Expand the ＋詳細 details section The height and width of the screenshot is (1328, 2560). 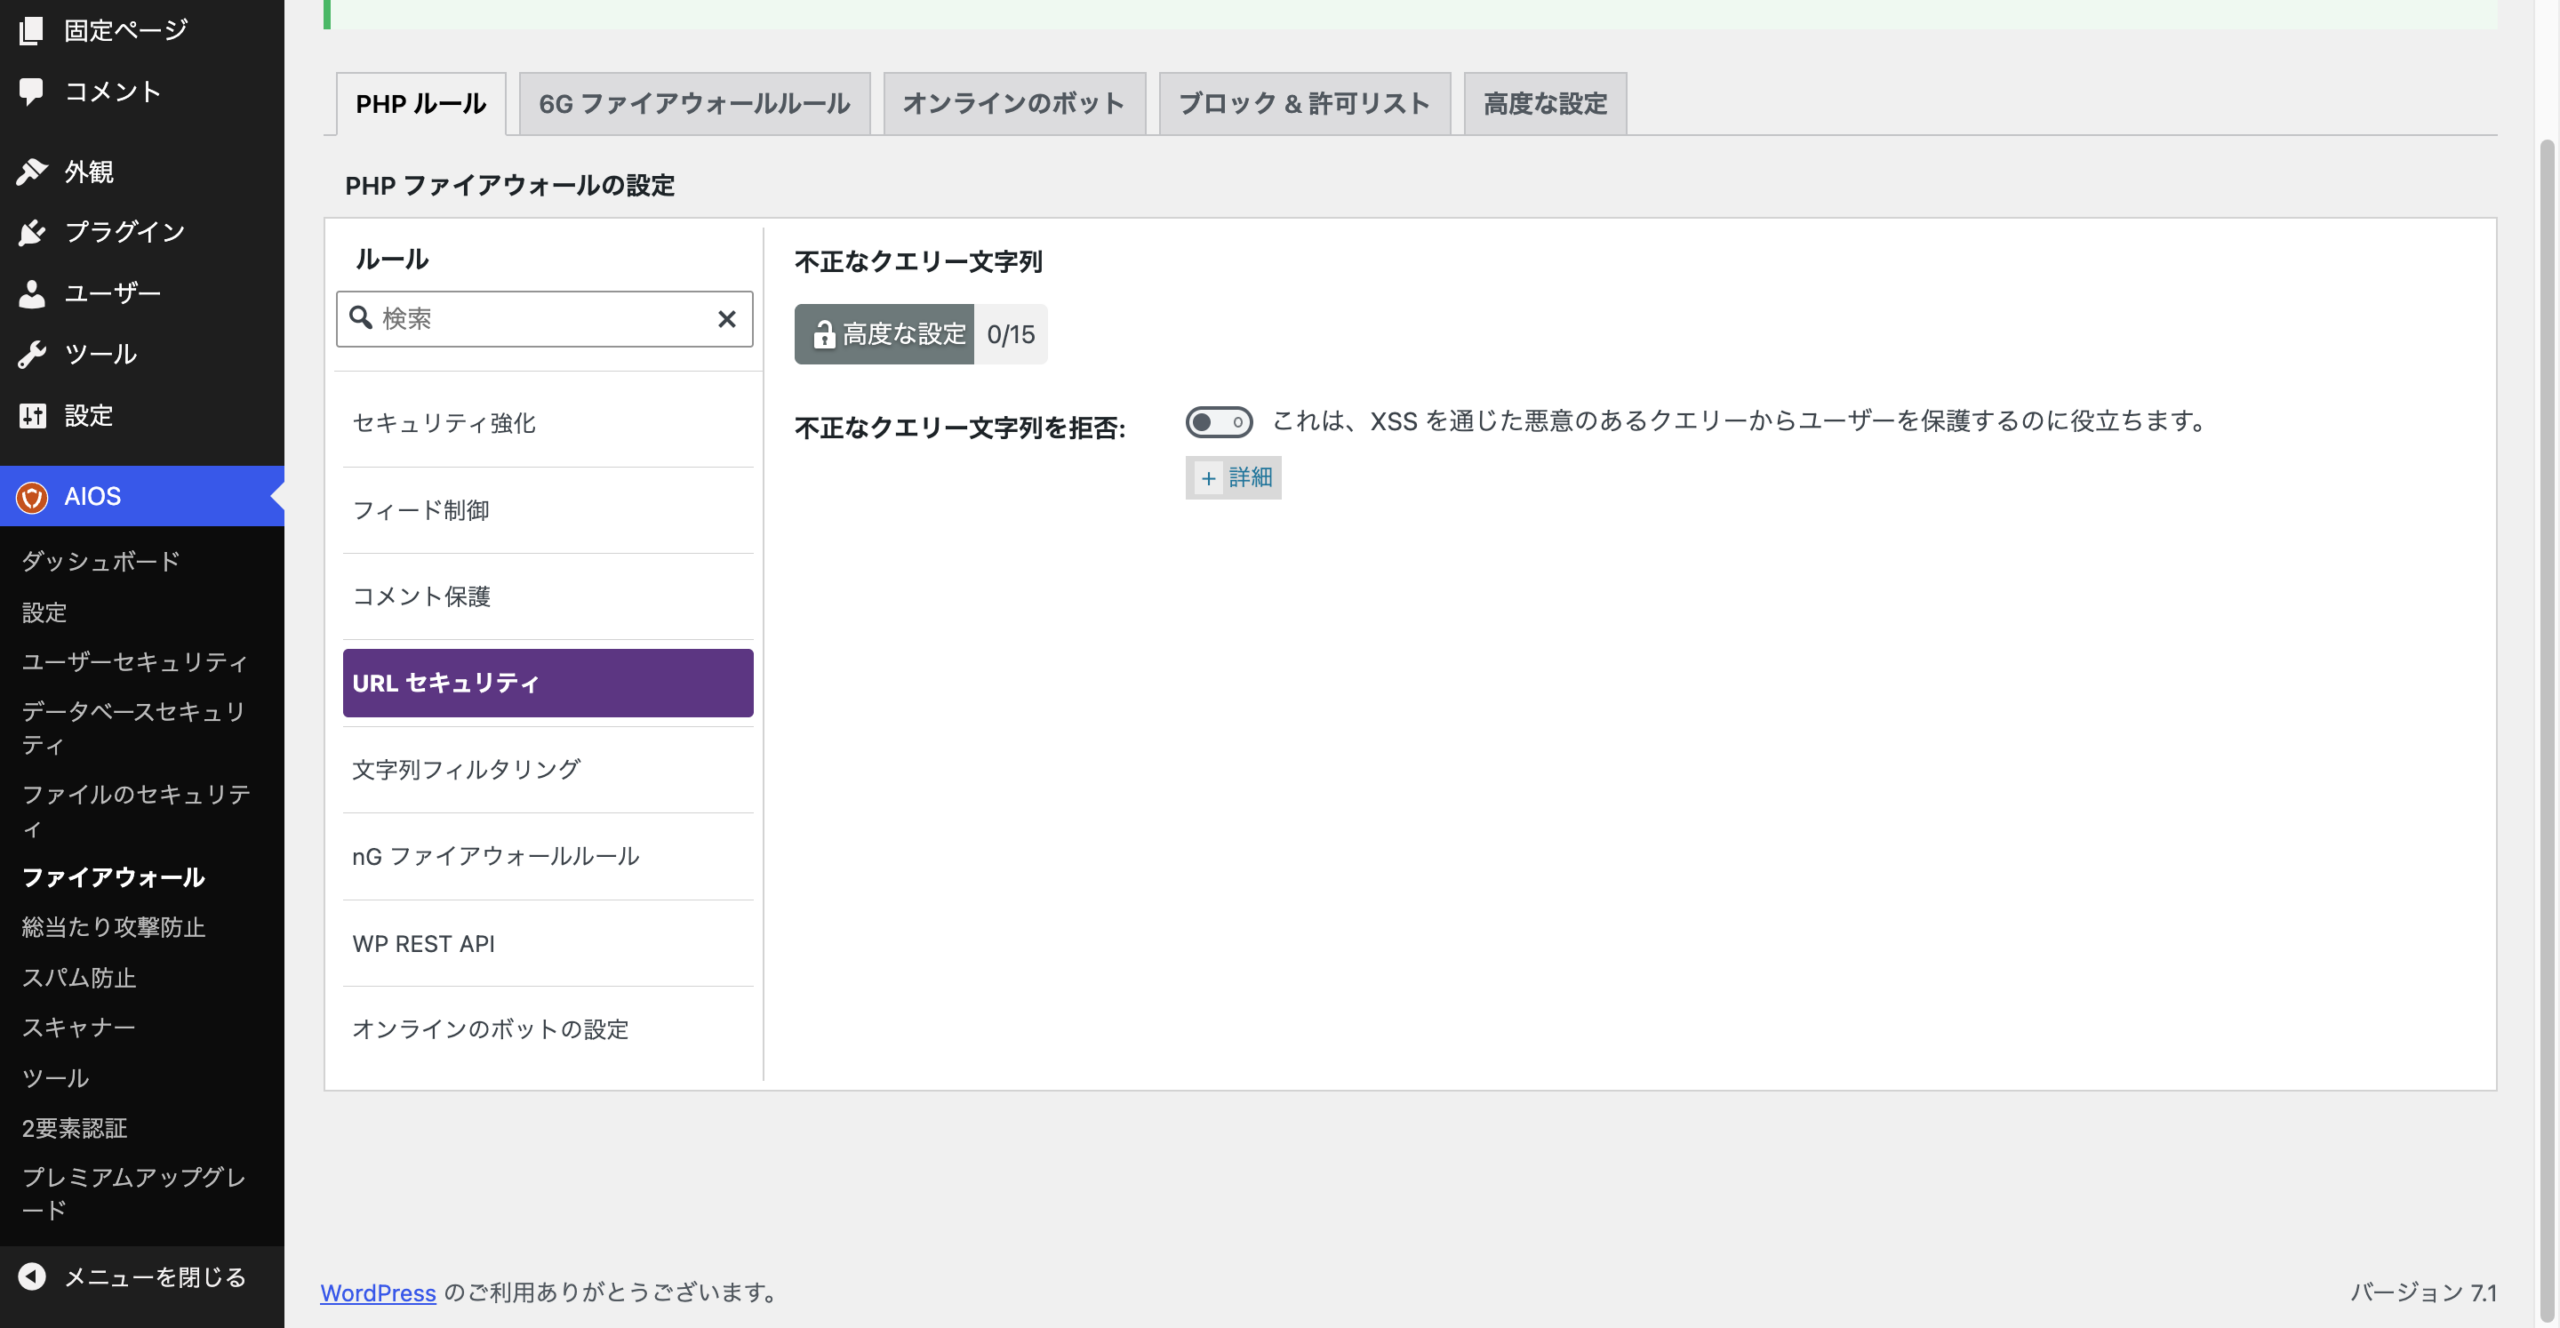coord(1233,477)
